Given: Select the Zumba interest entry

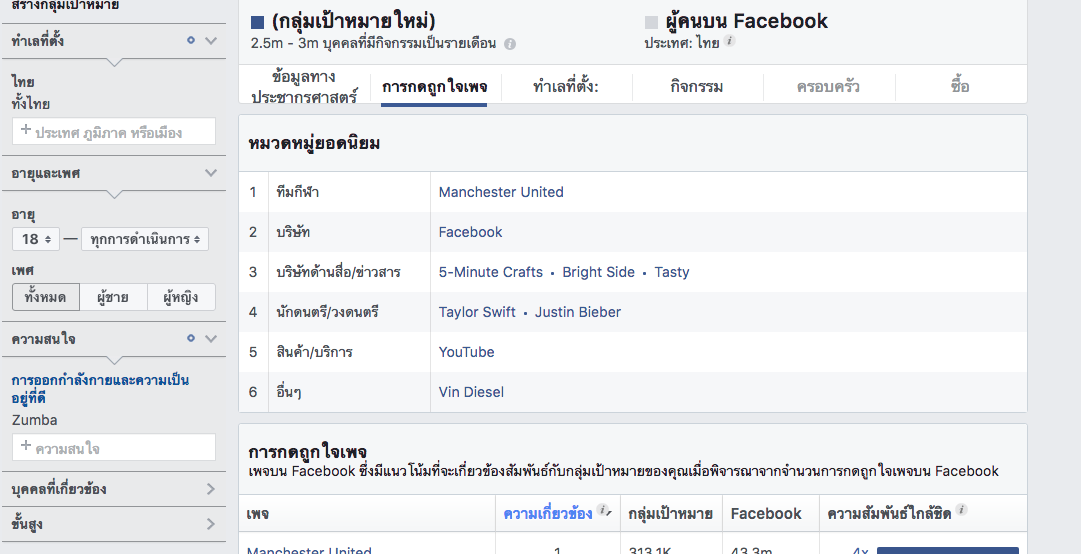Looking at the screenshot, I should (34, 420).
